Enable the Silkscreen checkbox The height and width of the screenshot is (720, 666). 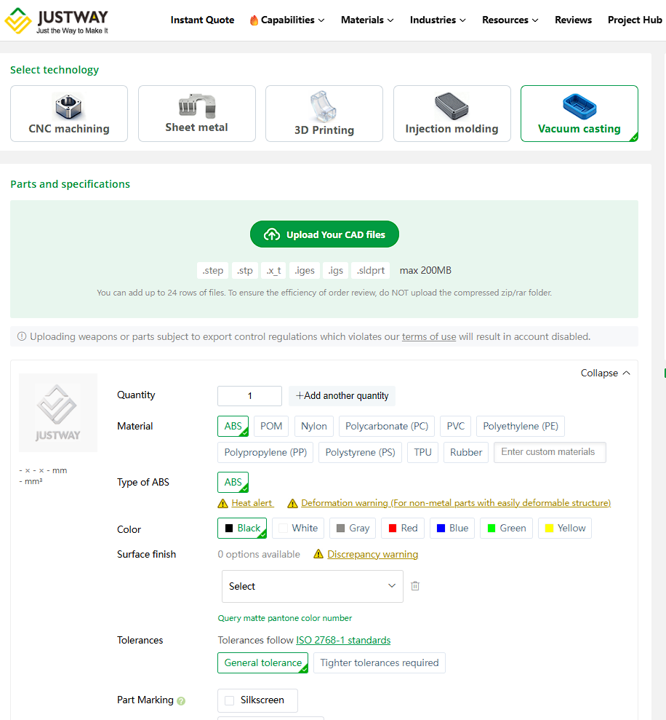coord(230,701)
